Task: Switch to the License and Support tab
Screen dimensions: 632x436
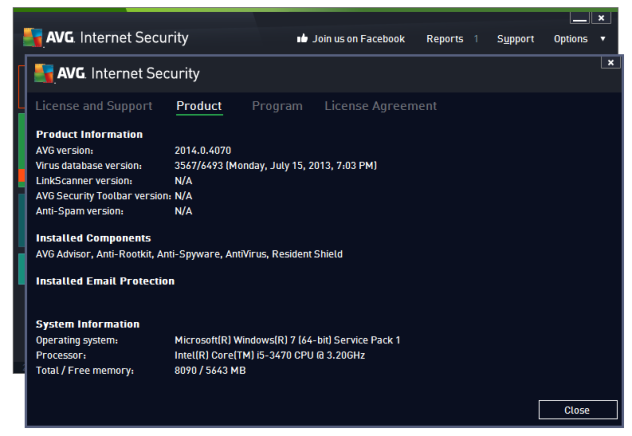Action: tap(94, 106)
